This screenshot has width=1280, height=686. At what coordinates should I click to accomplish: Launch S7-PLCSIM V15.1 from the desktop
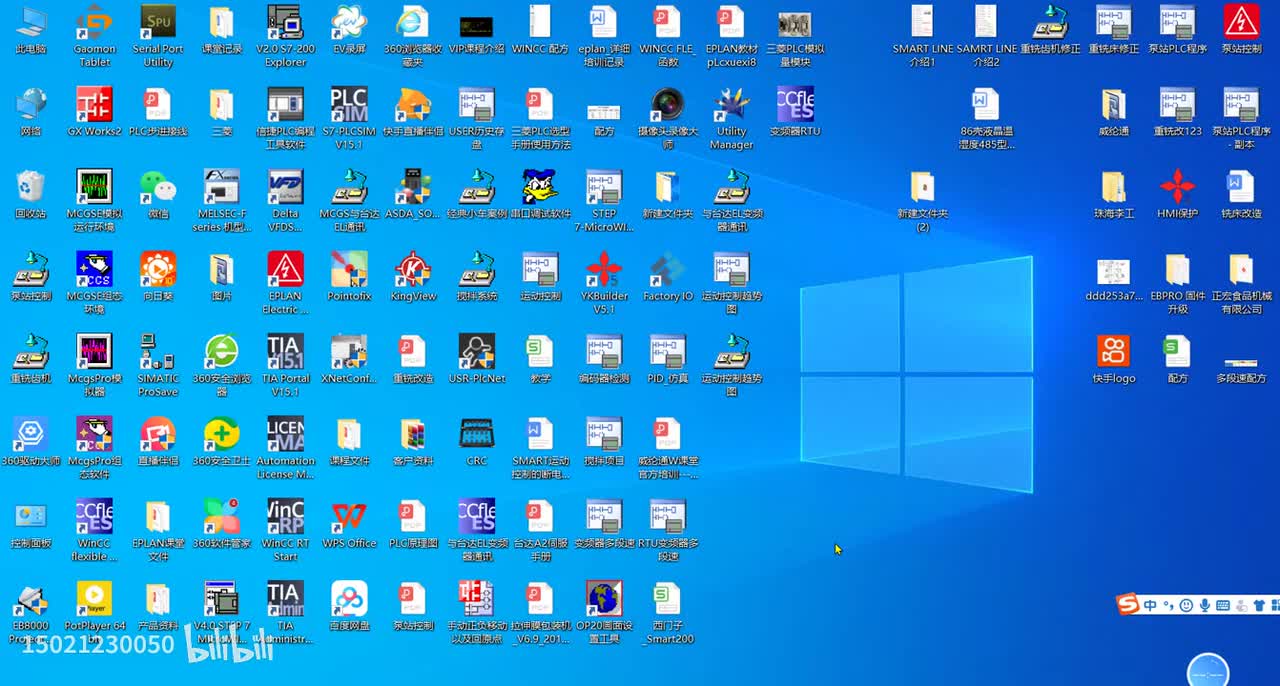point(348,105)
